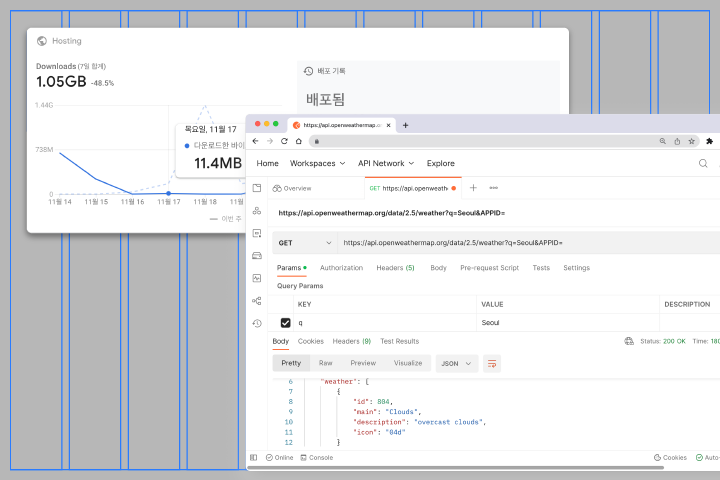Switch to the Authorization tab

pyautogui.click(x=341, y=268)
